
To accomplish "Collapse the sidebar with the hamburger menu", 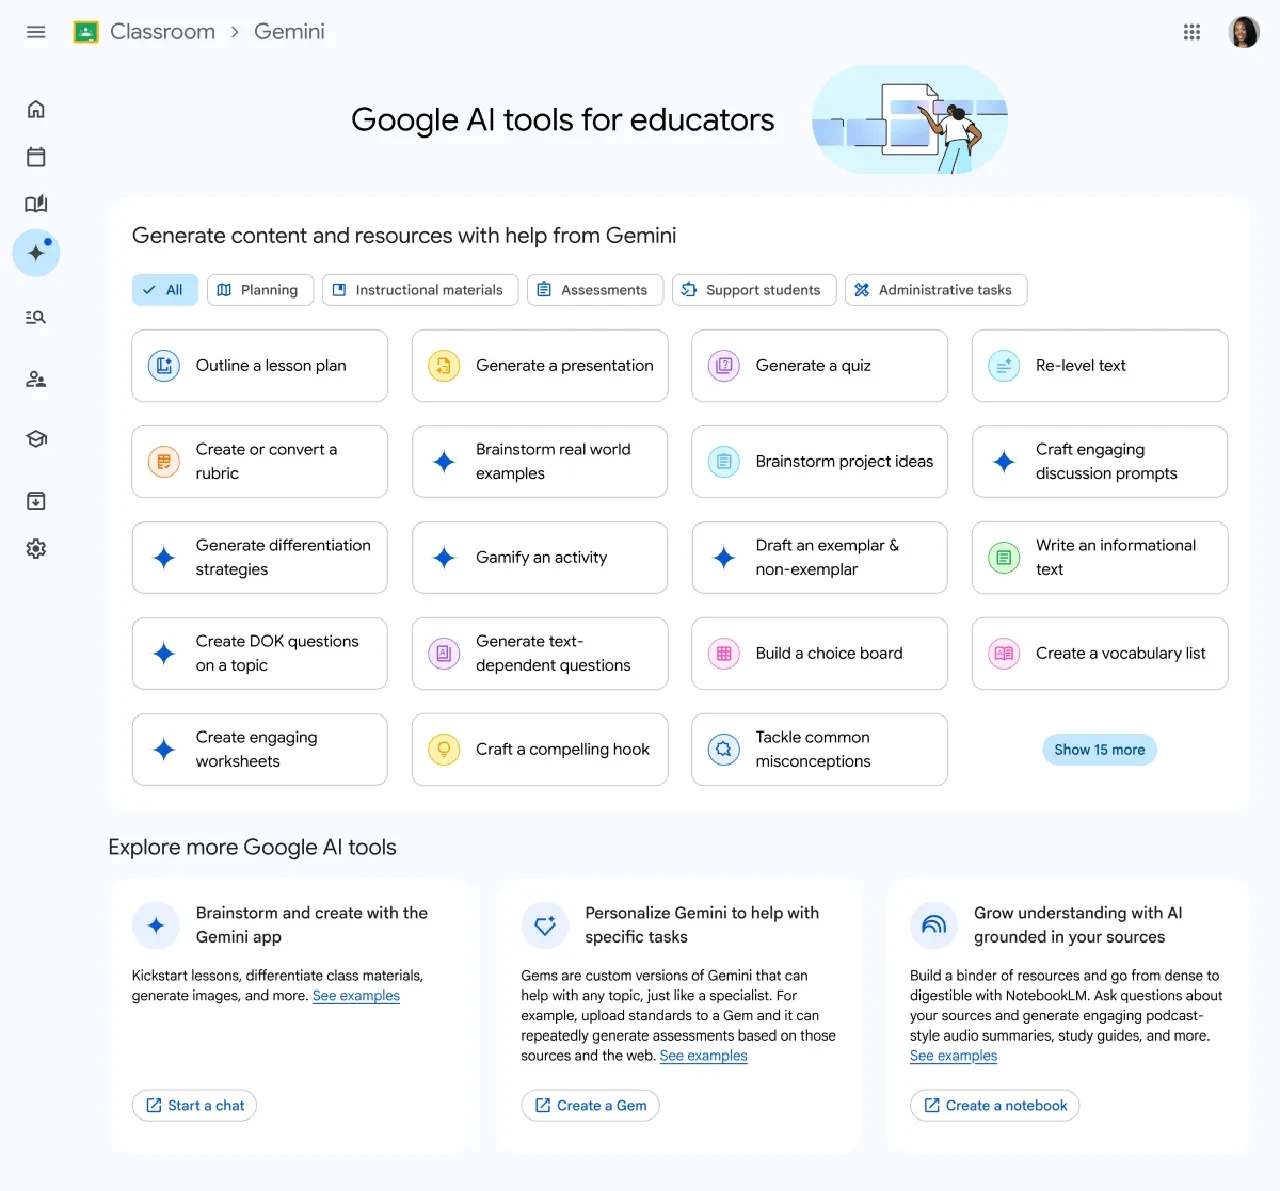I will pos(36,31).
